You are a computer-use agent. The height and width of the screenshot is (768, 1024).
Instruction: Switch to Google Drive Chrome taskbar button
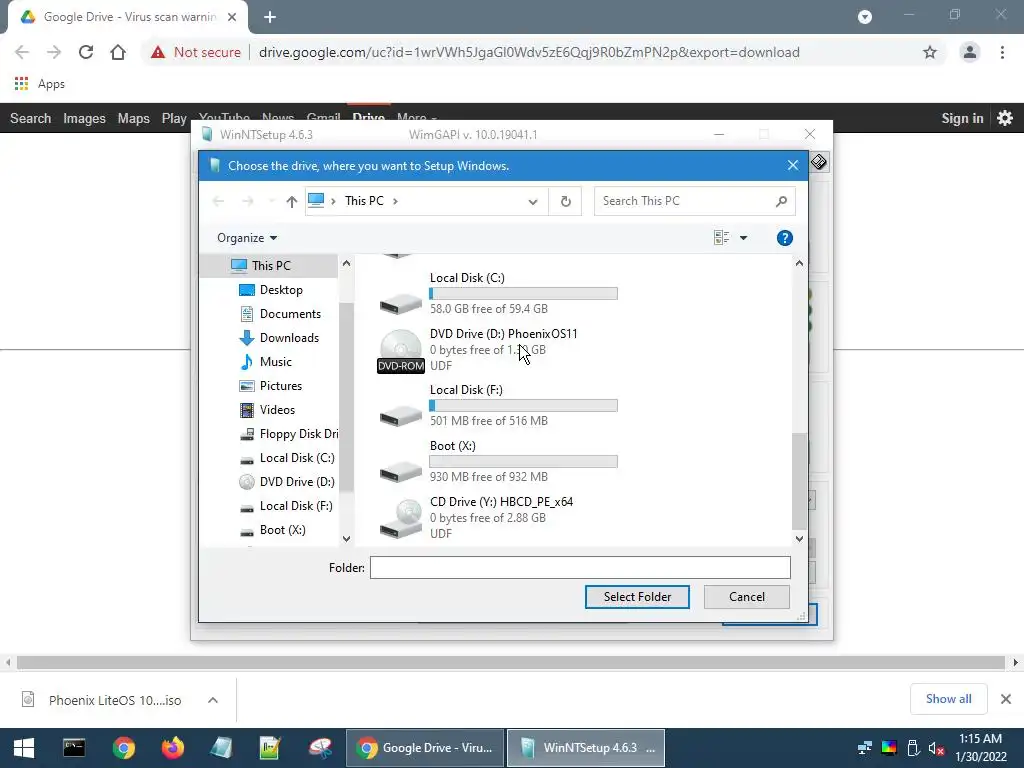pyautogui.click(x=424, y=748)
